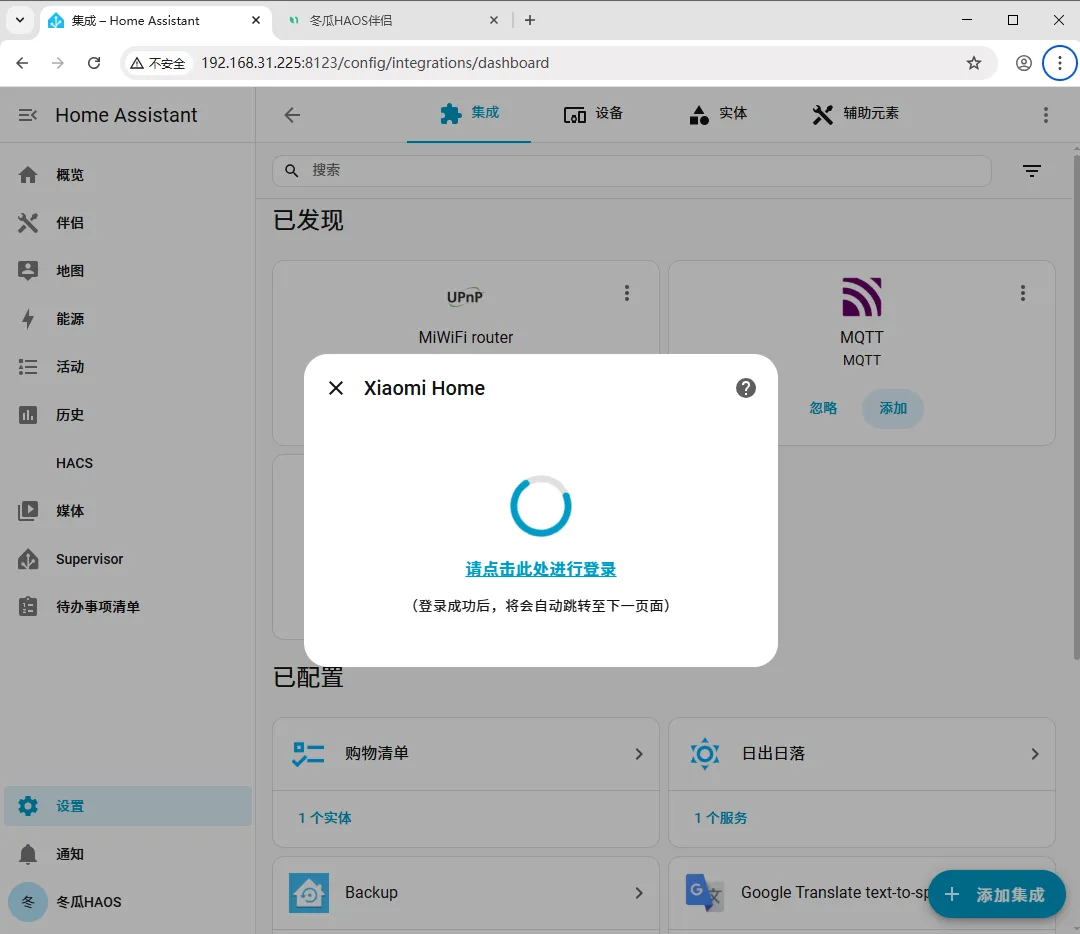Click the login link 请点击此处进行登录
Image resolution: width=1080 pixels, height=934 pixels.
(541, 569)
